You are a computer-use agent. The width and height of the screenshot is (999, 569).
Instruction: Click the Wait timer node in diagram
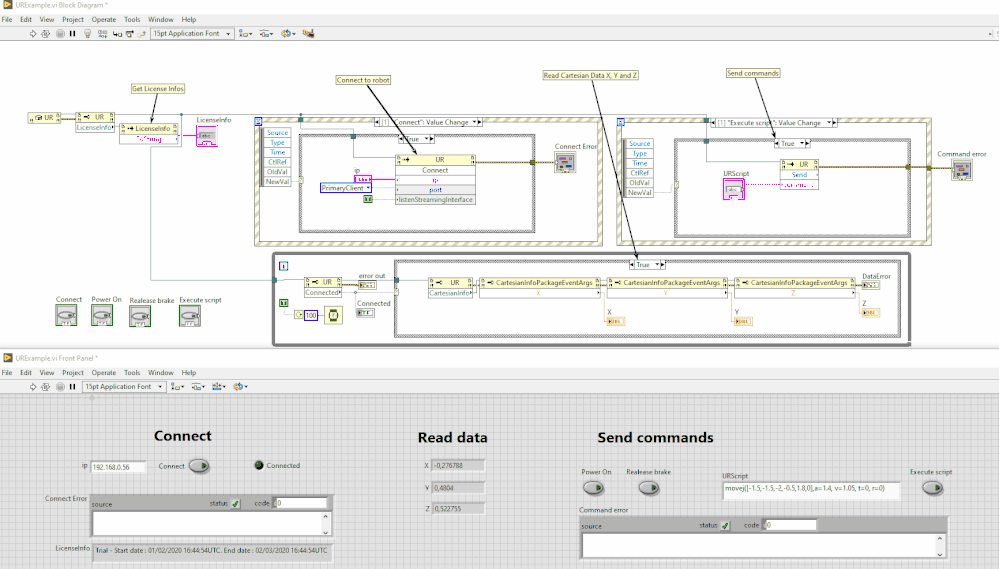tap(332, 316)
